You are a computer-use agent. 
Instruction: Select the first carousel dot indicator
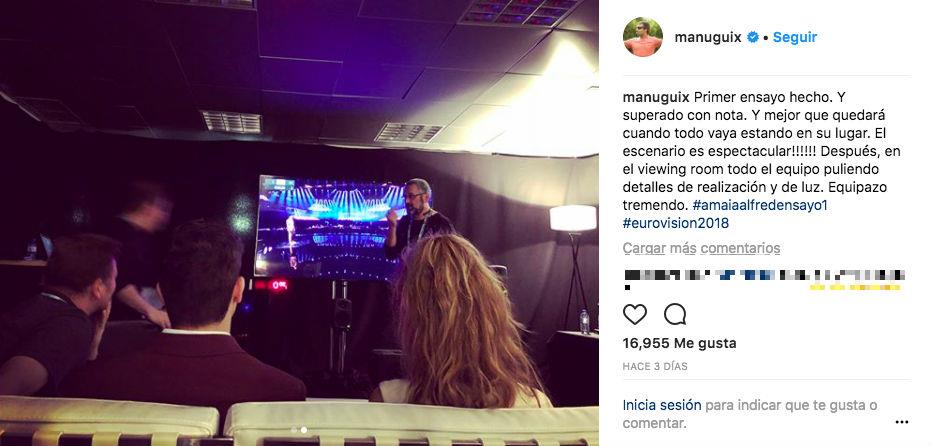[x=293, y=429]
